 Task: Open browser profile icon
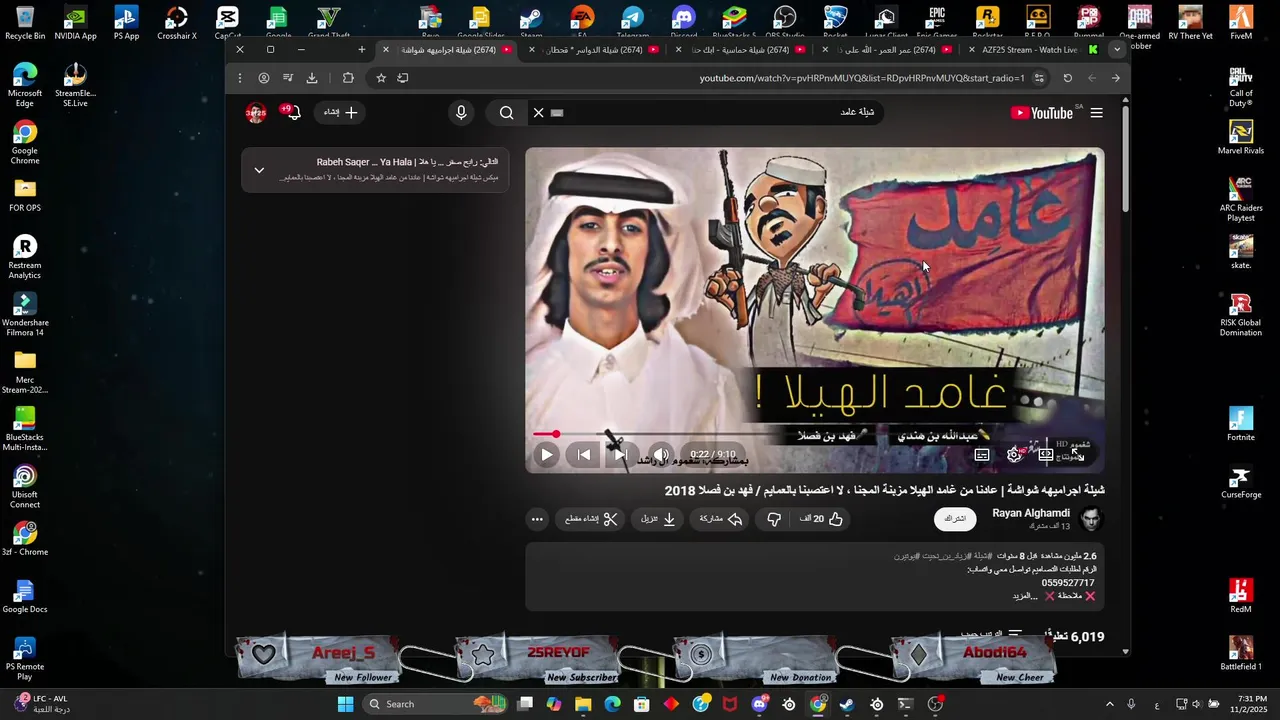(264, 78)
